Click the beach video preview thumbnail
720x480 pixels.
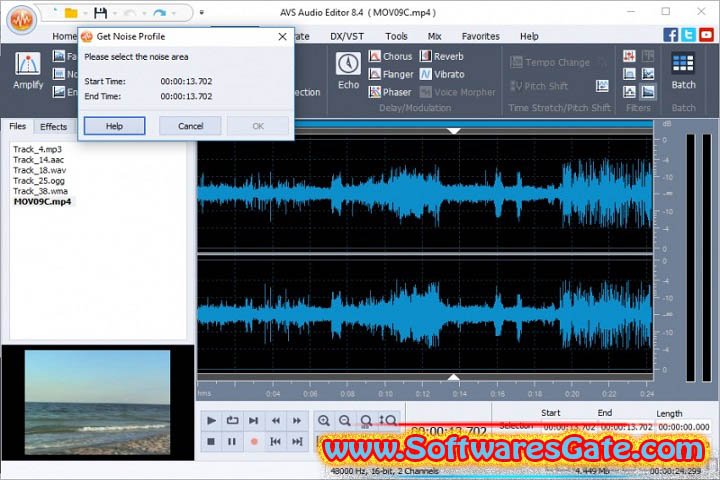click(x=97, y=402)
